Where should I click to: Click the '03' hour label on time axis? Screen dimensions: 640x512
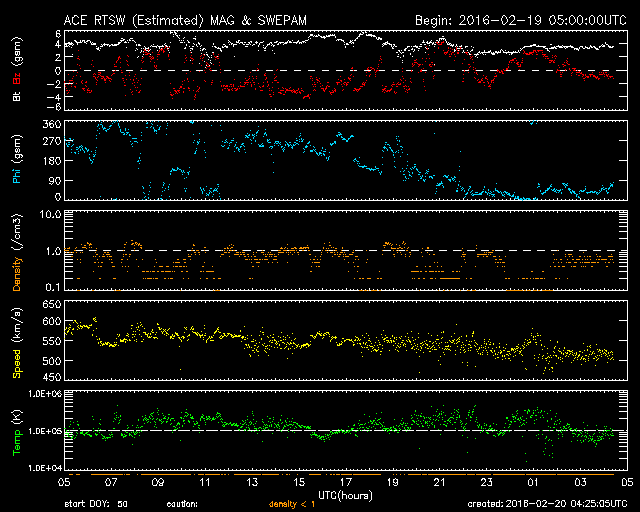[x=580, y=483]
